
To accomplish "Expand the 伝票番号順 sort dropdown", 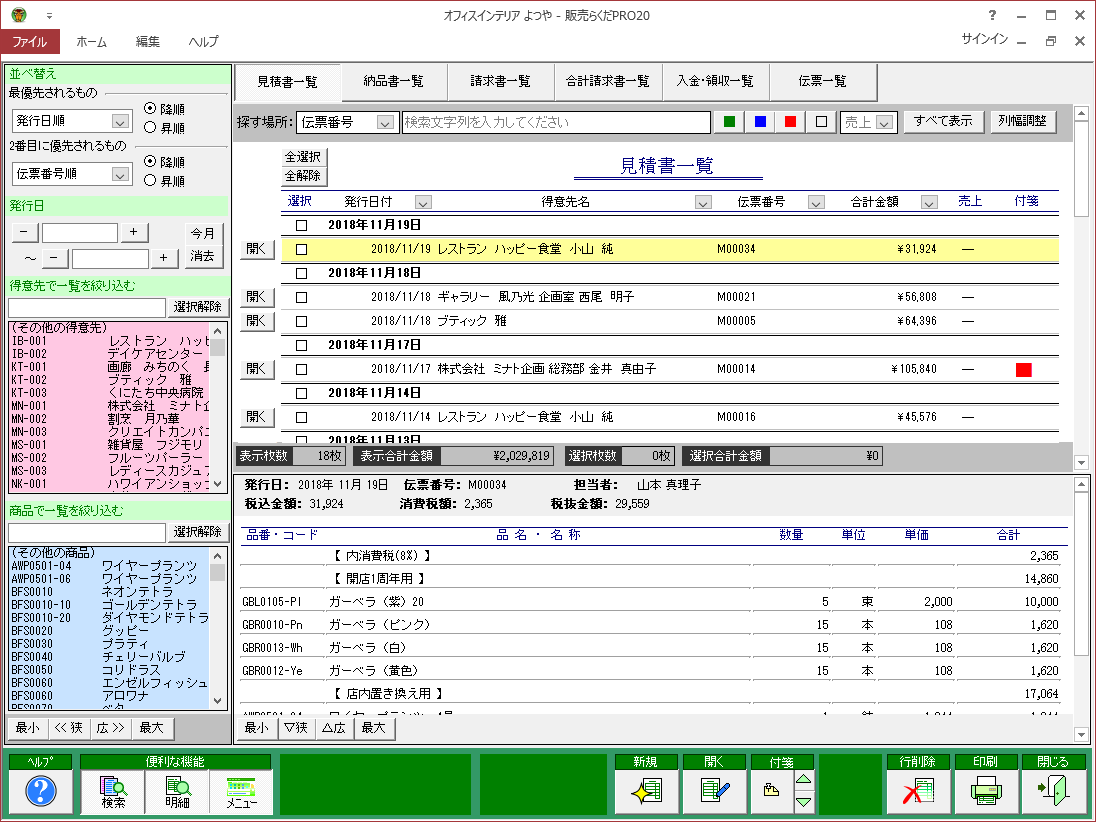I will (120, 174).
